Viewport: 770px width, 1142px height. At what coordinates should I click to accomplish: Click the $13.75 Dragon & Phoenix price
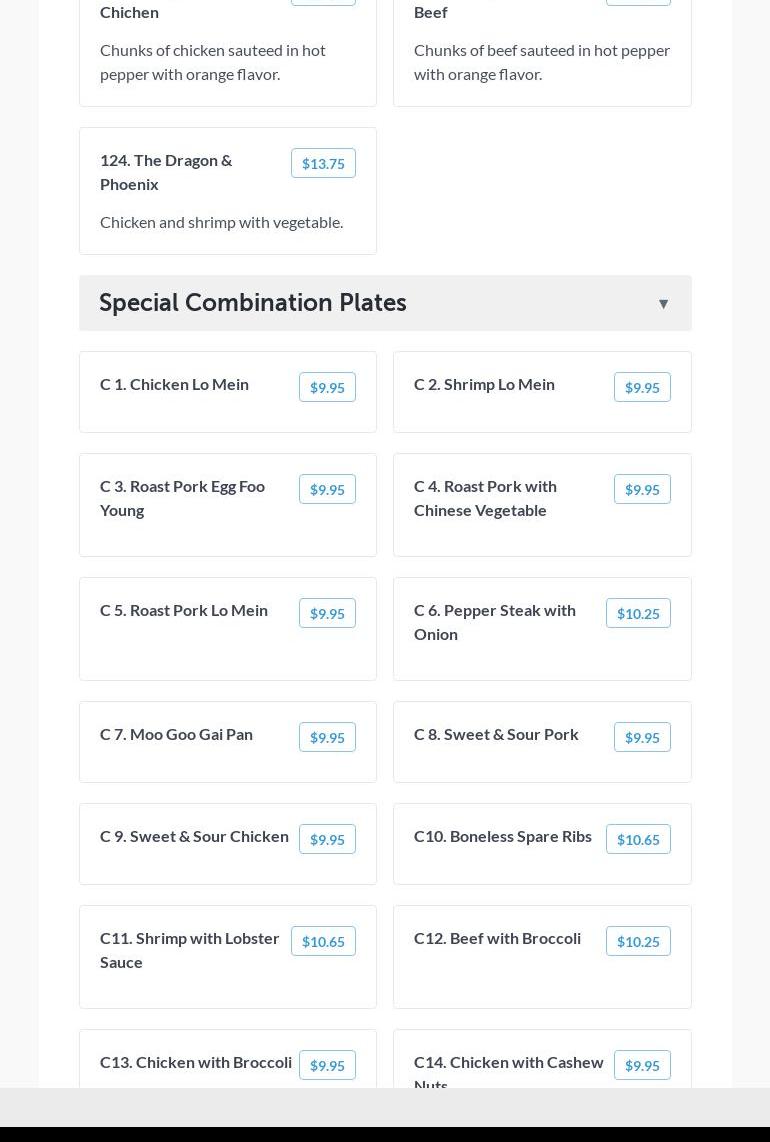pyautogui.click(x=323, y=164)
